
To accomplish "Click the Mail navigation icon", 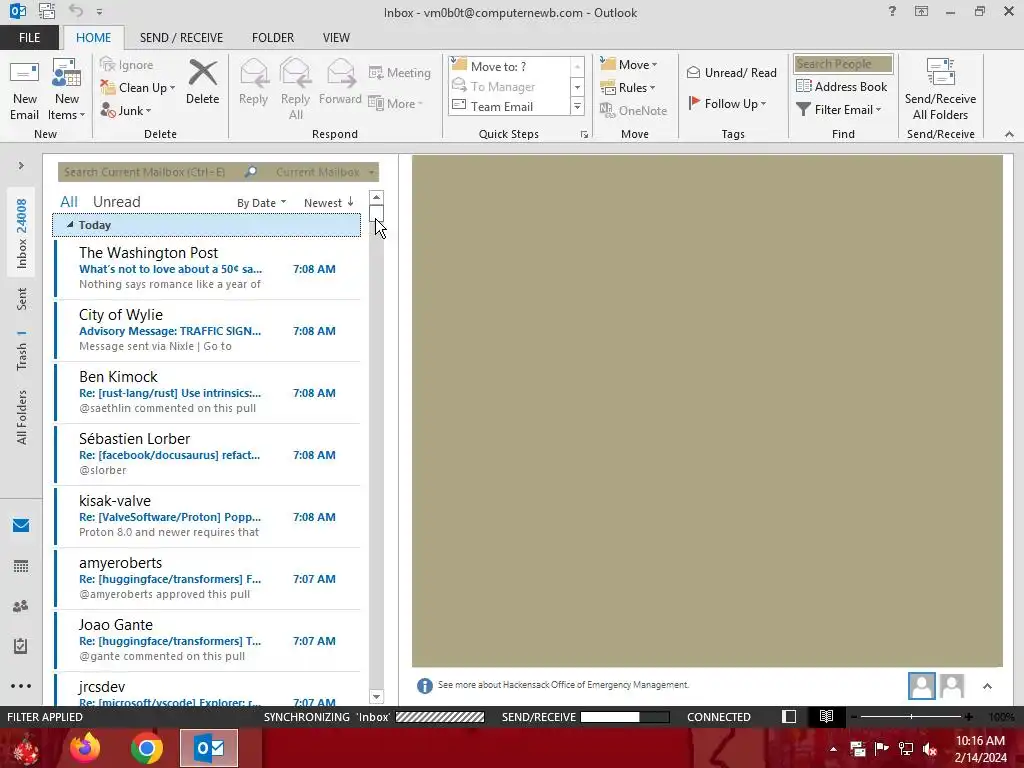I will [x=21, y=526].
